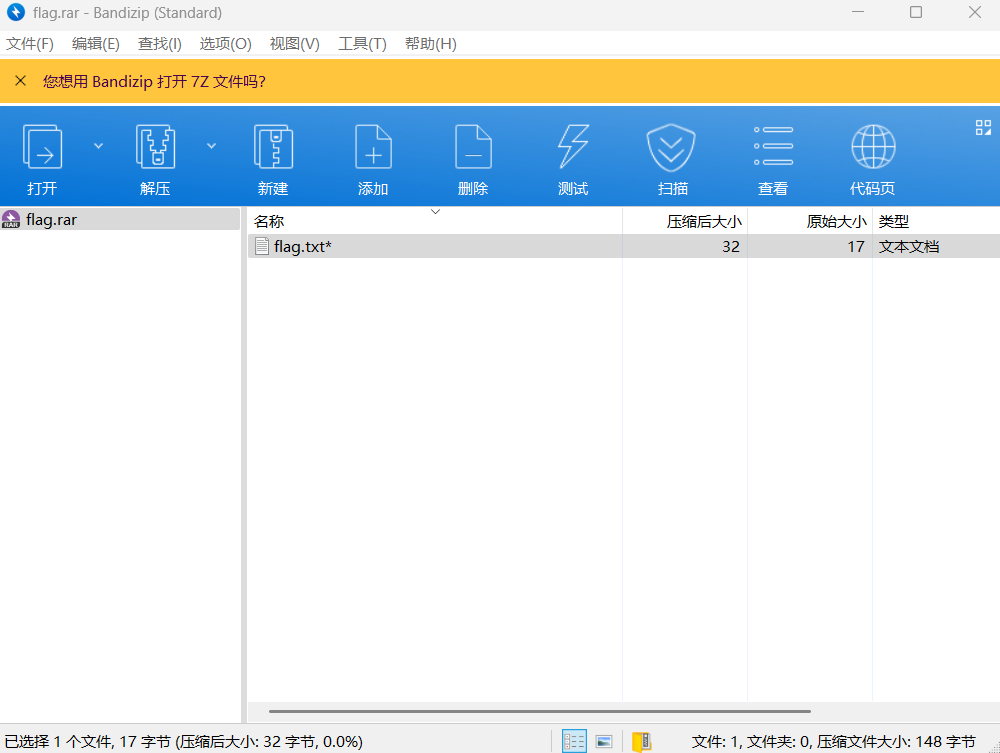Click the 您想用 Bandizip 打开 7Z 文件吗? message
Image resolution: width=1000 pixels, height=753 pixels.
tap(154, 82)
